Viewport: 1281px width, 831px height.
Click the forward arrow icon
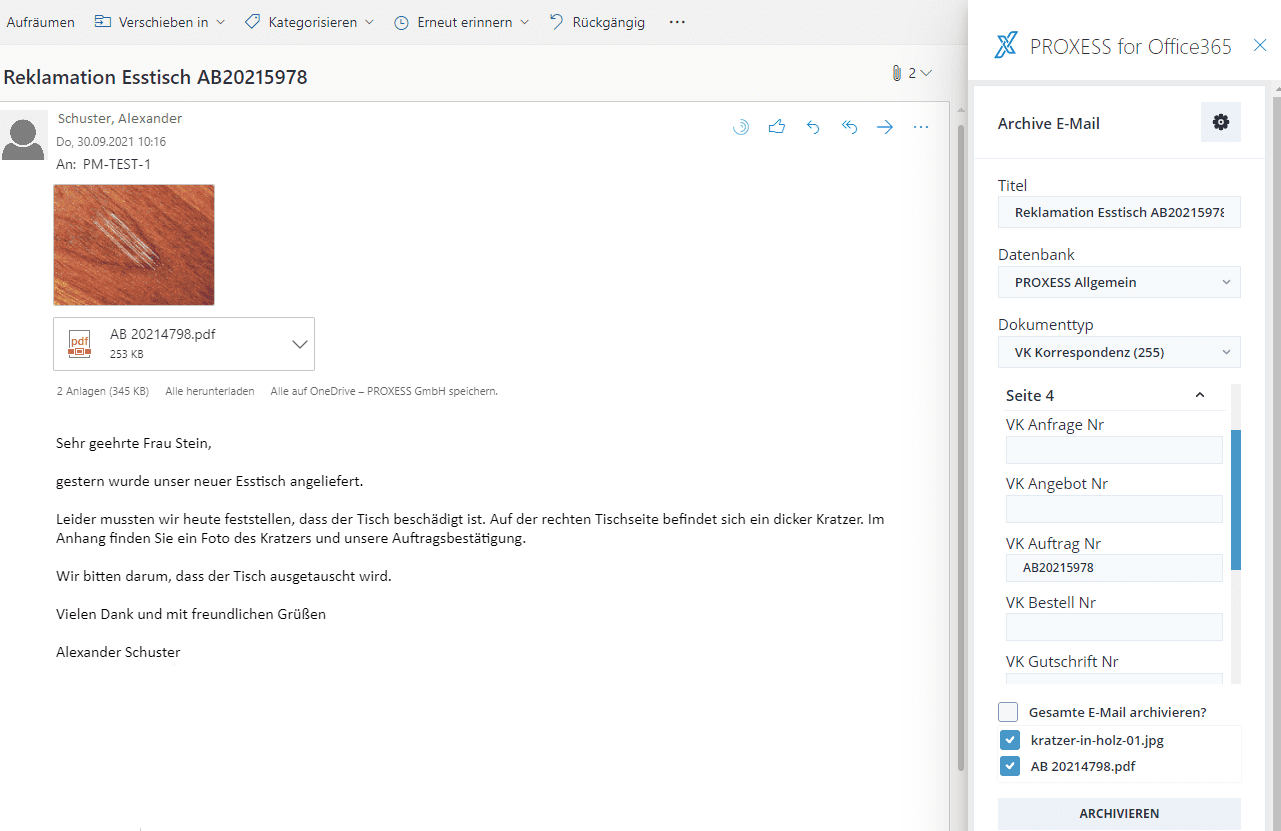click(885, 127)
